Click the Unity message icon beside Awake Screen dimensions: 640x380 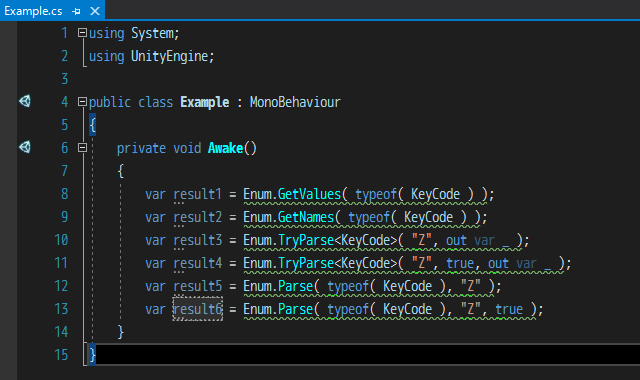[x=25, y=147]
